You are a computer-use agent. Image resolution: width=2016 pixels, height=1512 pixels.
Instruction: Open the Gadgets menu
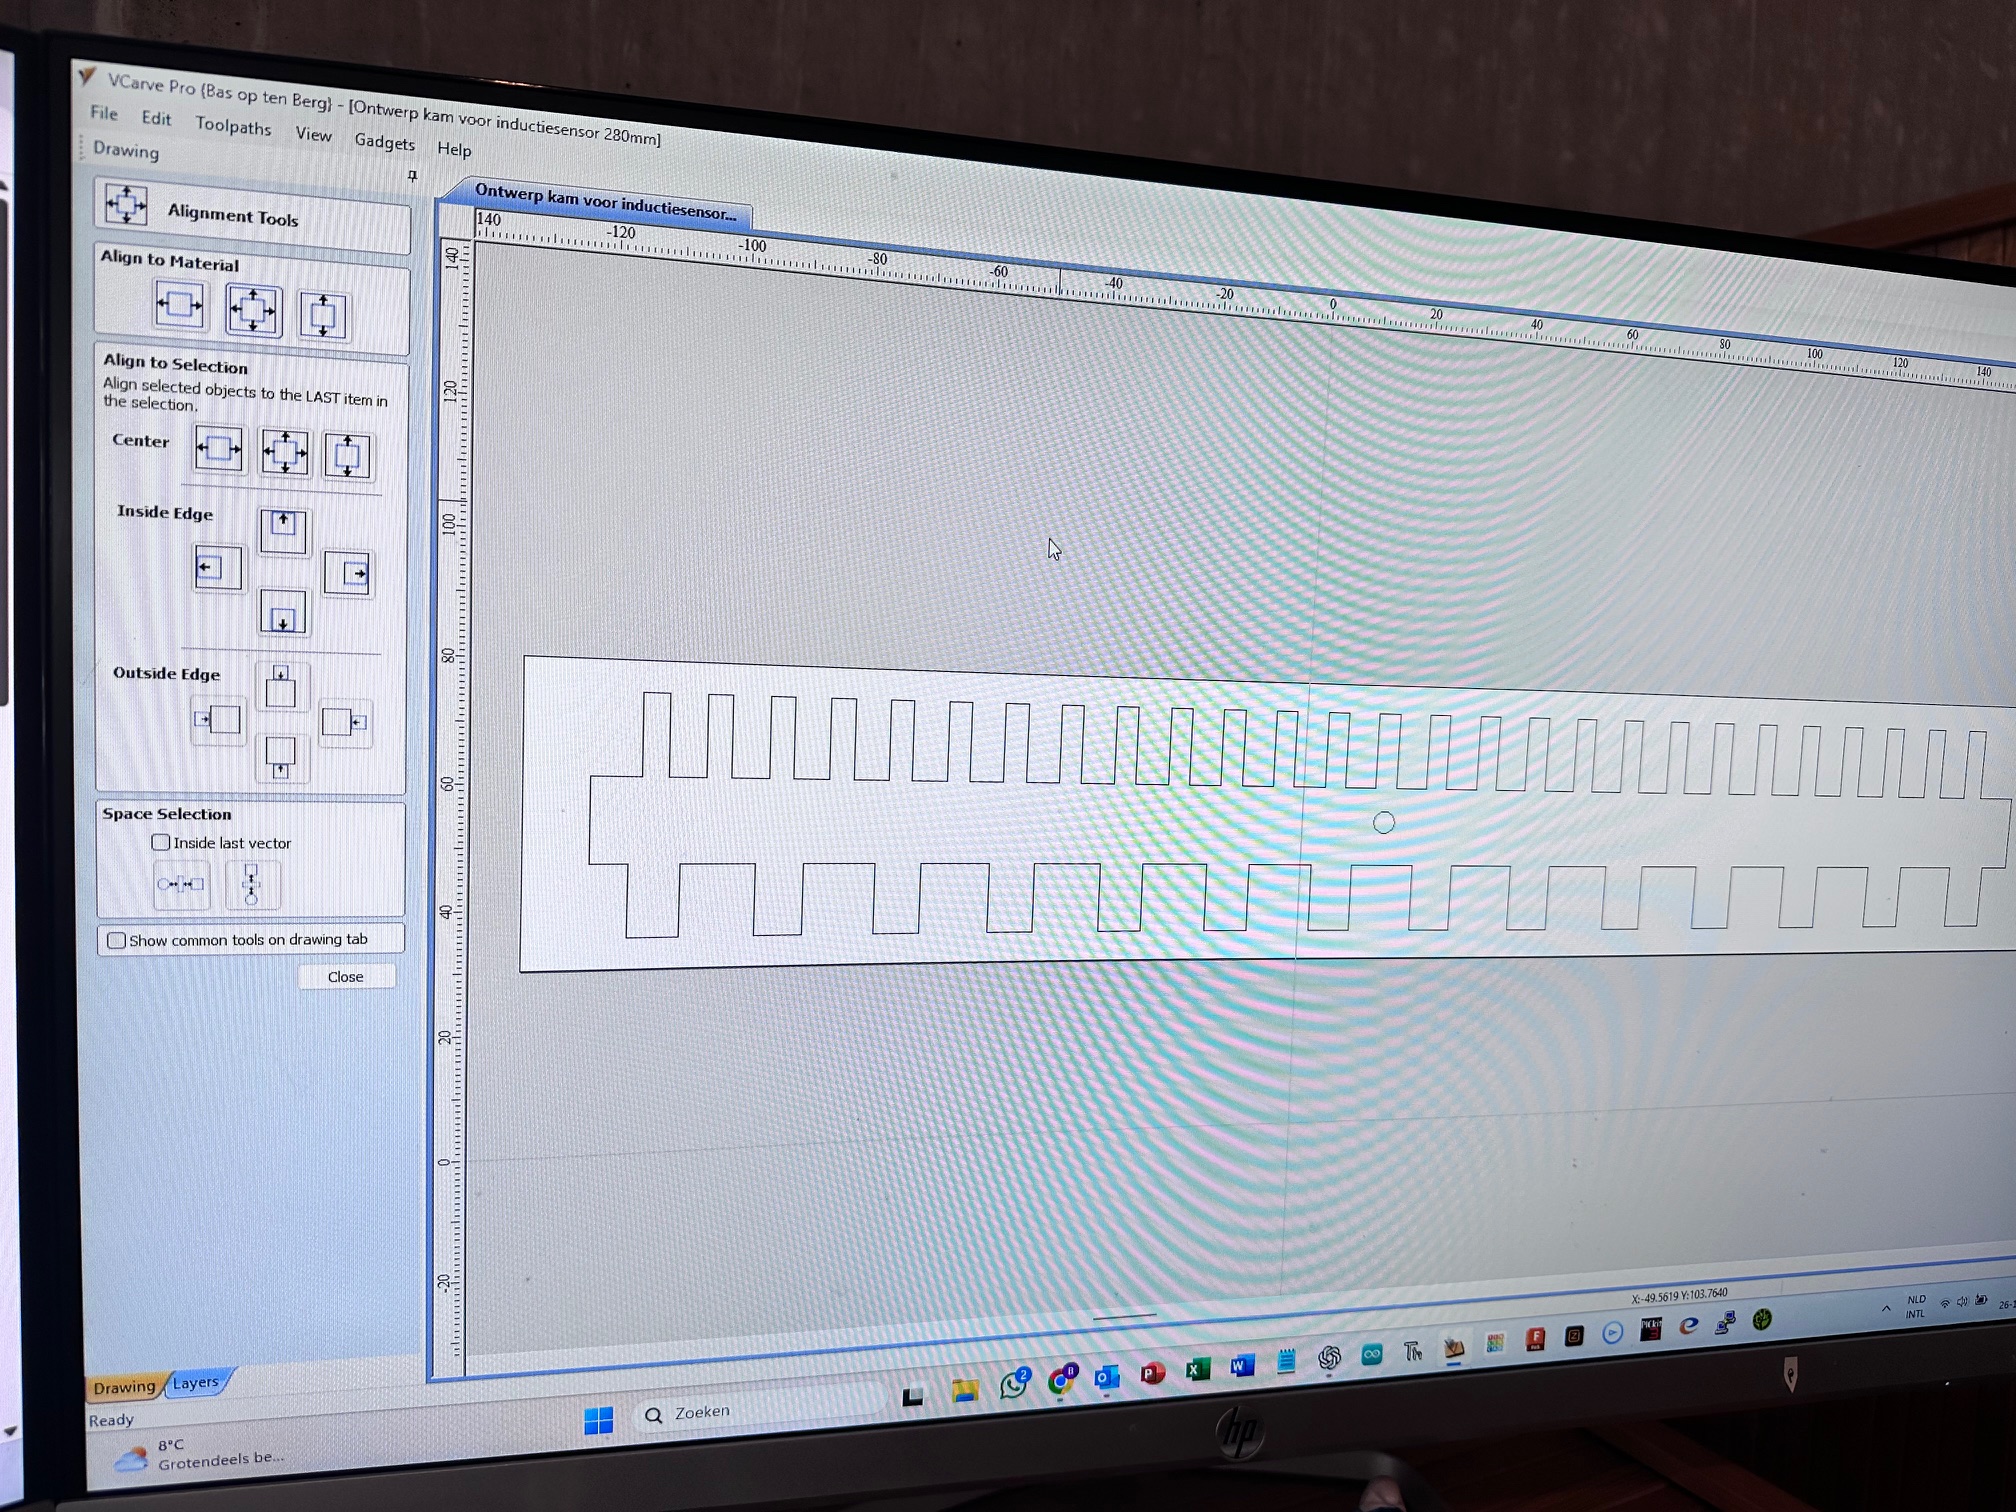click(x=384, y=142)
